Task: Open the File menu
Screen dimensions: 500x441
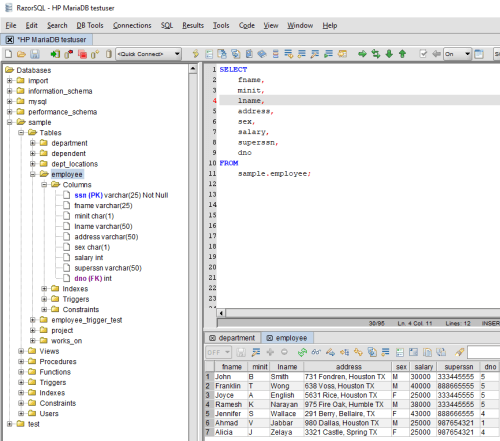Action: pos(11,26)
